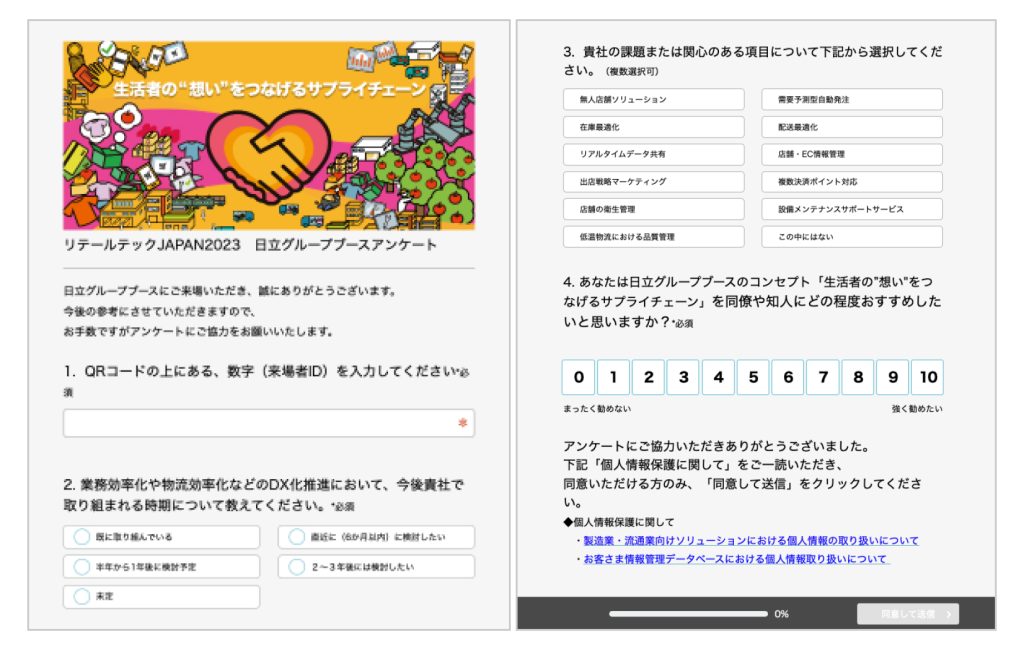Select the 配送最適化 choice
Image resolution: width=1024 pixels, height=650 pixels.
(x=852, y=128)
